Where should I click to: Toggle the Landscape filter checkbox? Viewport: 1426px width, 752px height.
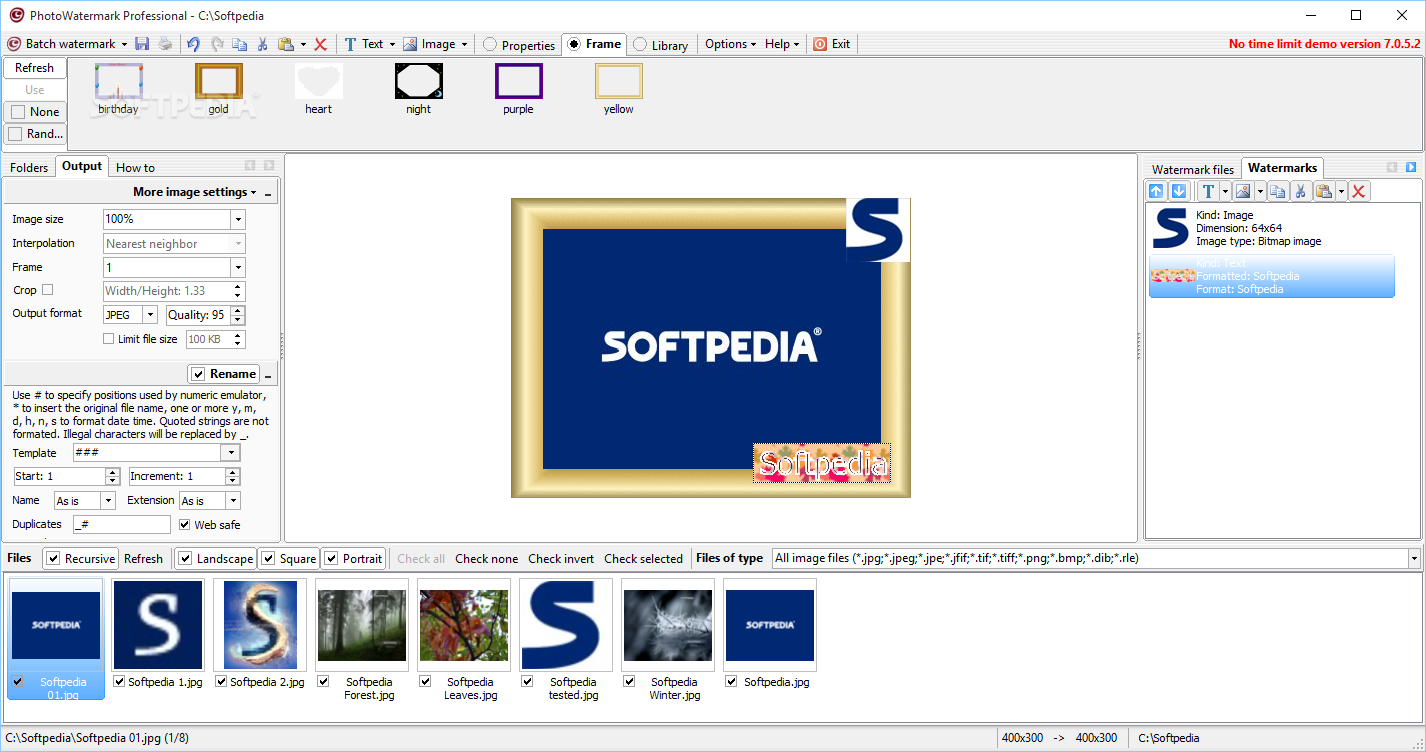[185, 558]
